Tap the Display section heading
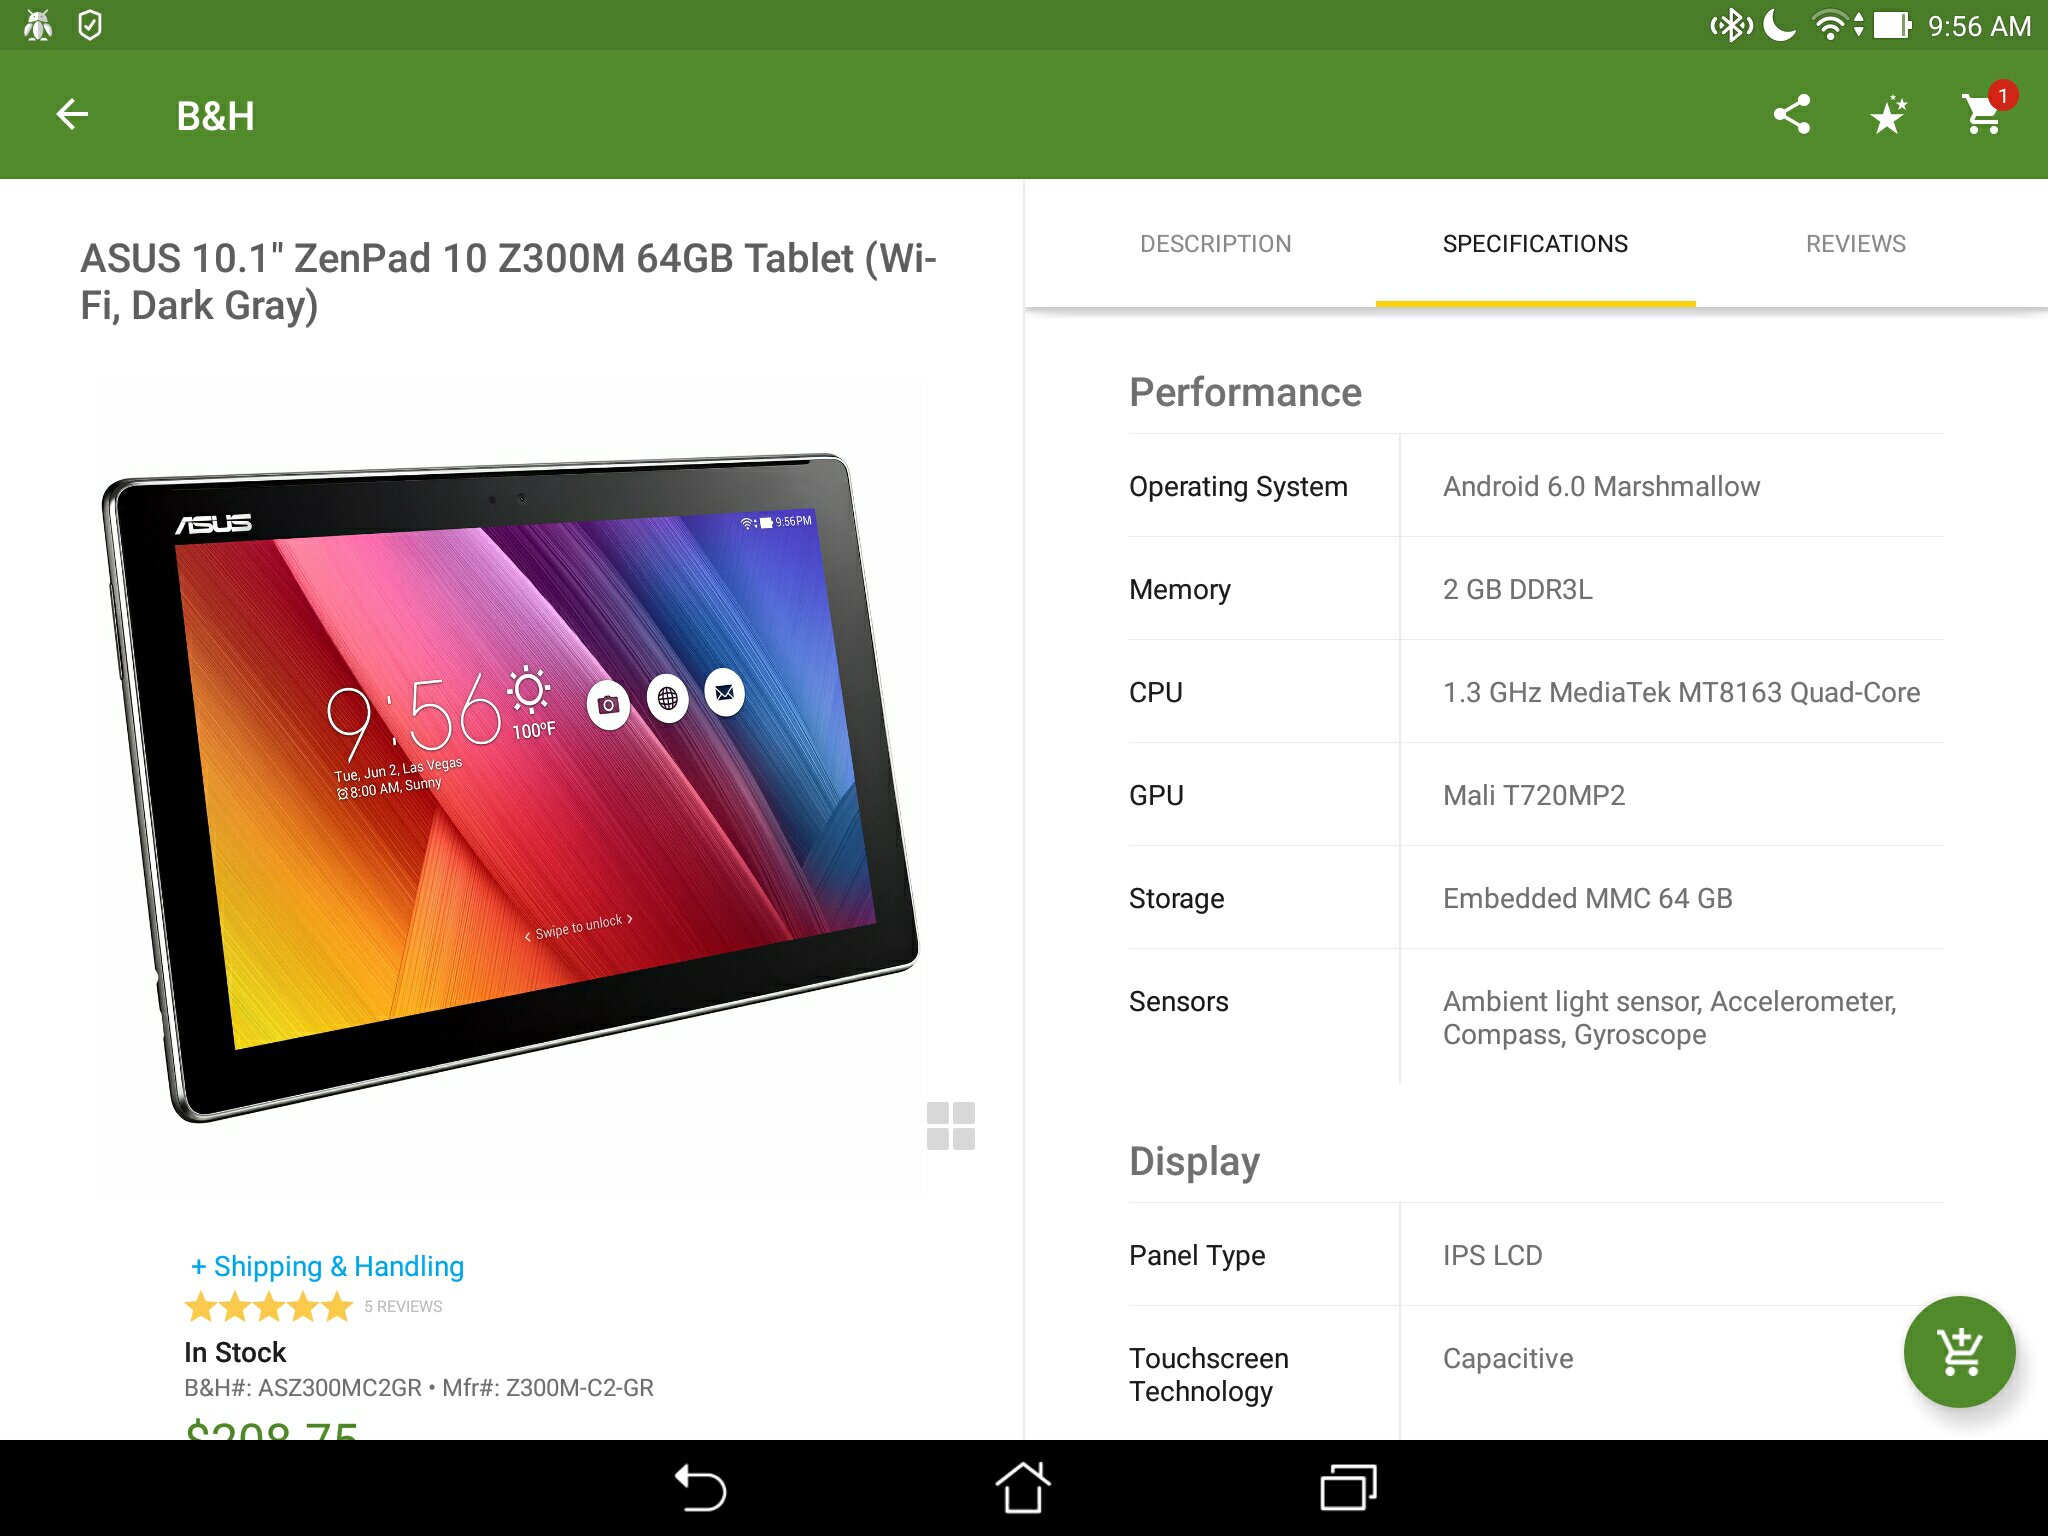 coord(1194,1161)
